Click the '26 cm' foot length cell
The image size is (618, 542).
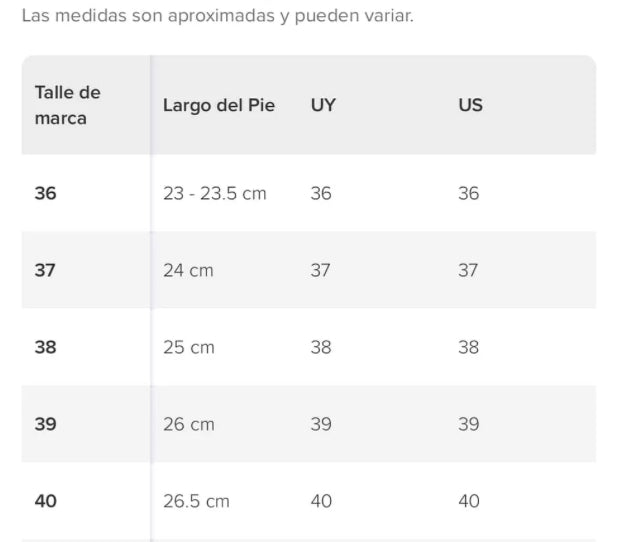click(x=188, y=424)
